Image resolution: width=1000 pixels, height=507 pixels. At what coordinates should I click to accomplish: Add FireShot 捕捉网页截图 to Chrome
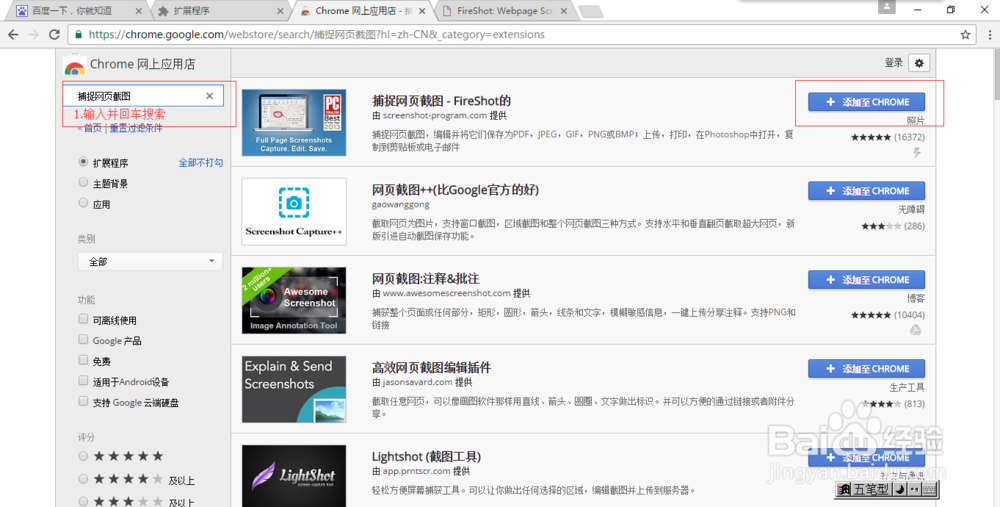point(866,102)
